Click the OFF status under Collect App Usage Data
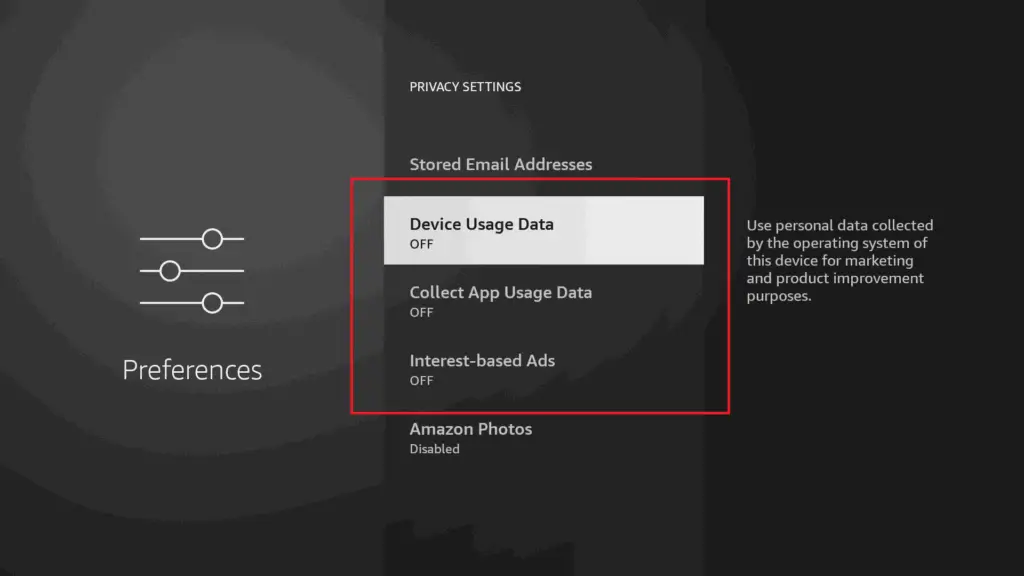 [421, 312]
